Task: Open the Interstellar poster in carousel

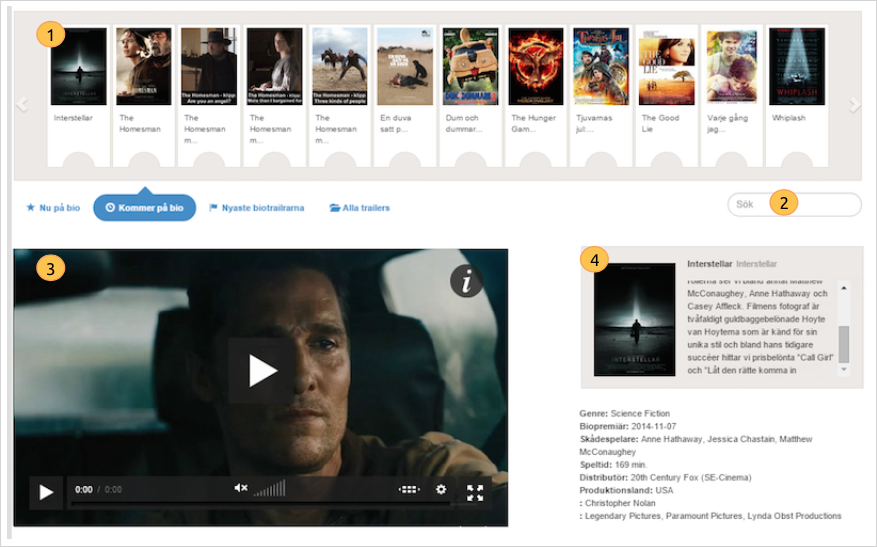Action: 78,67
